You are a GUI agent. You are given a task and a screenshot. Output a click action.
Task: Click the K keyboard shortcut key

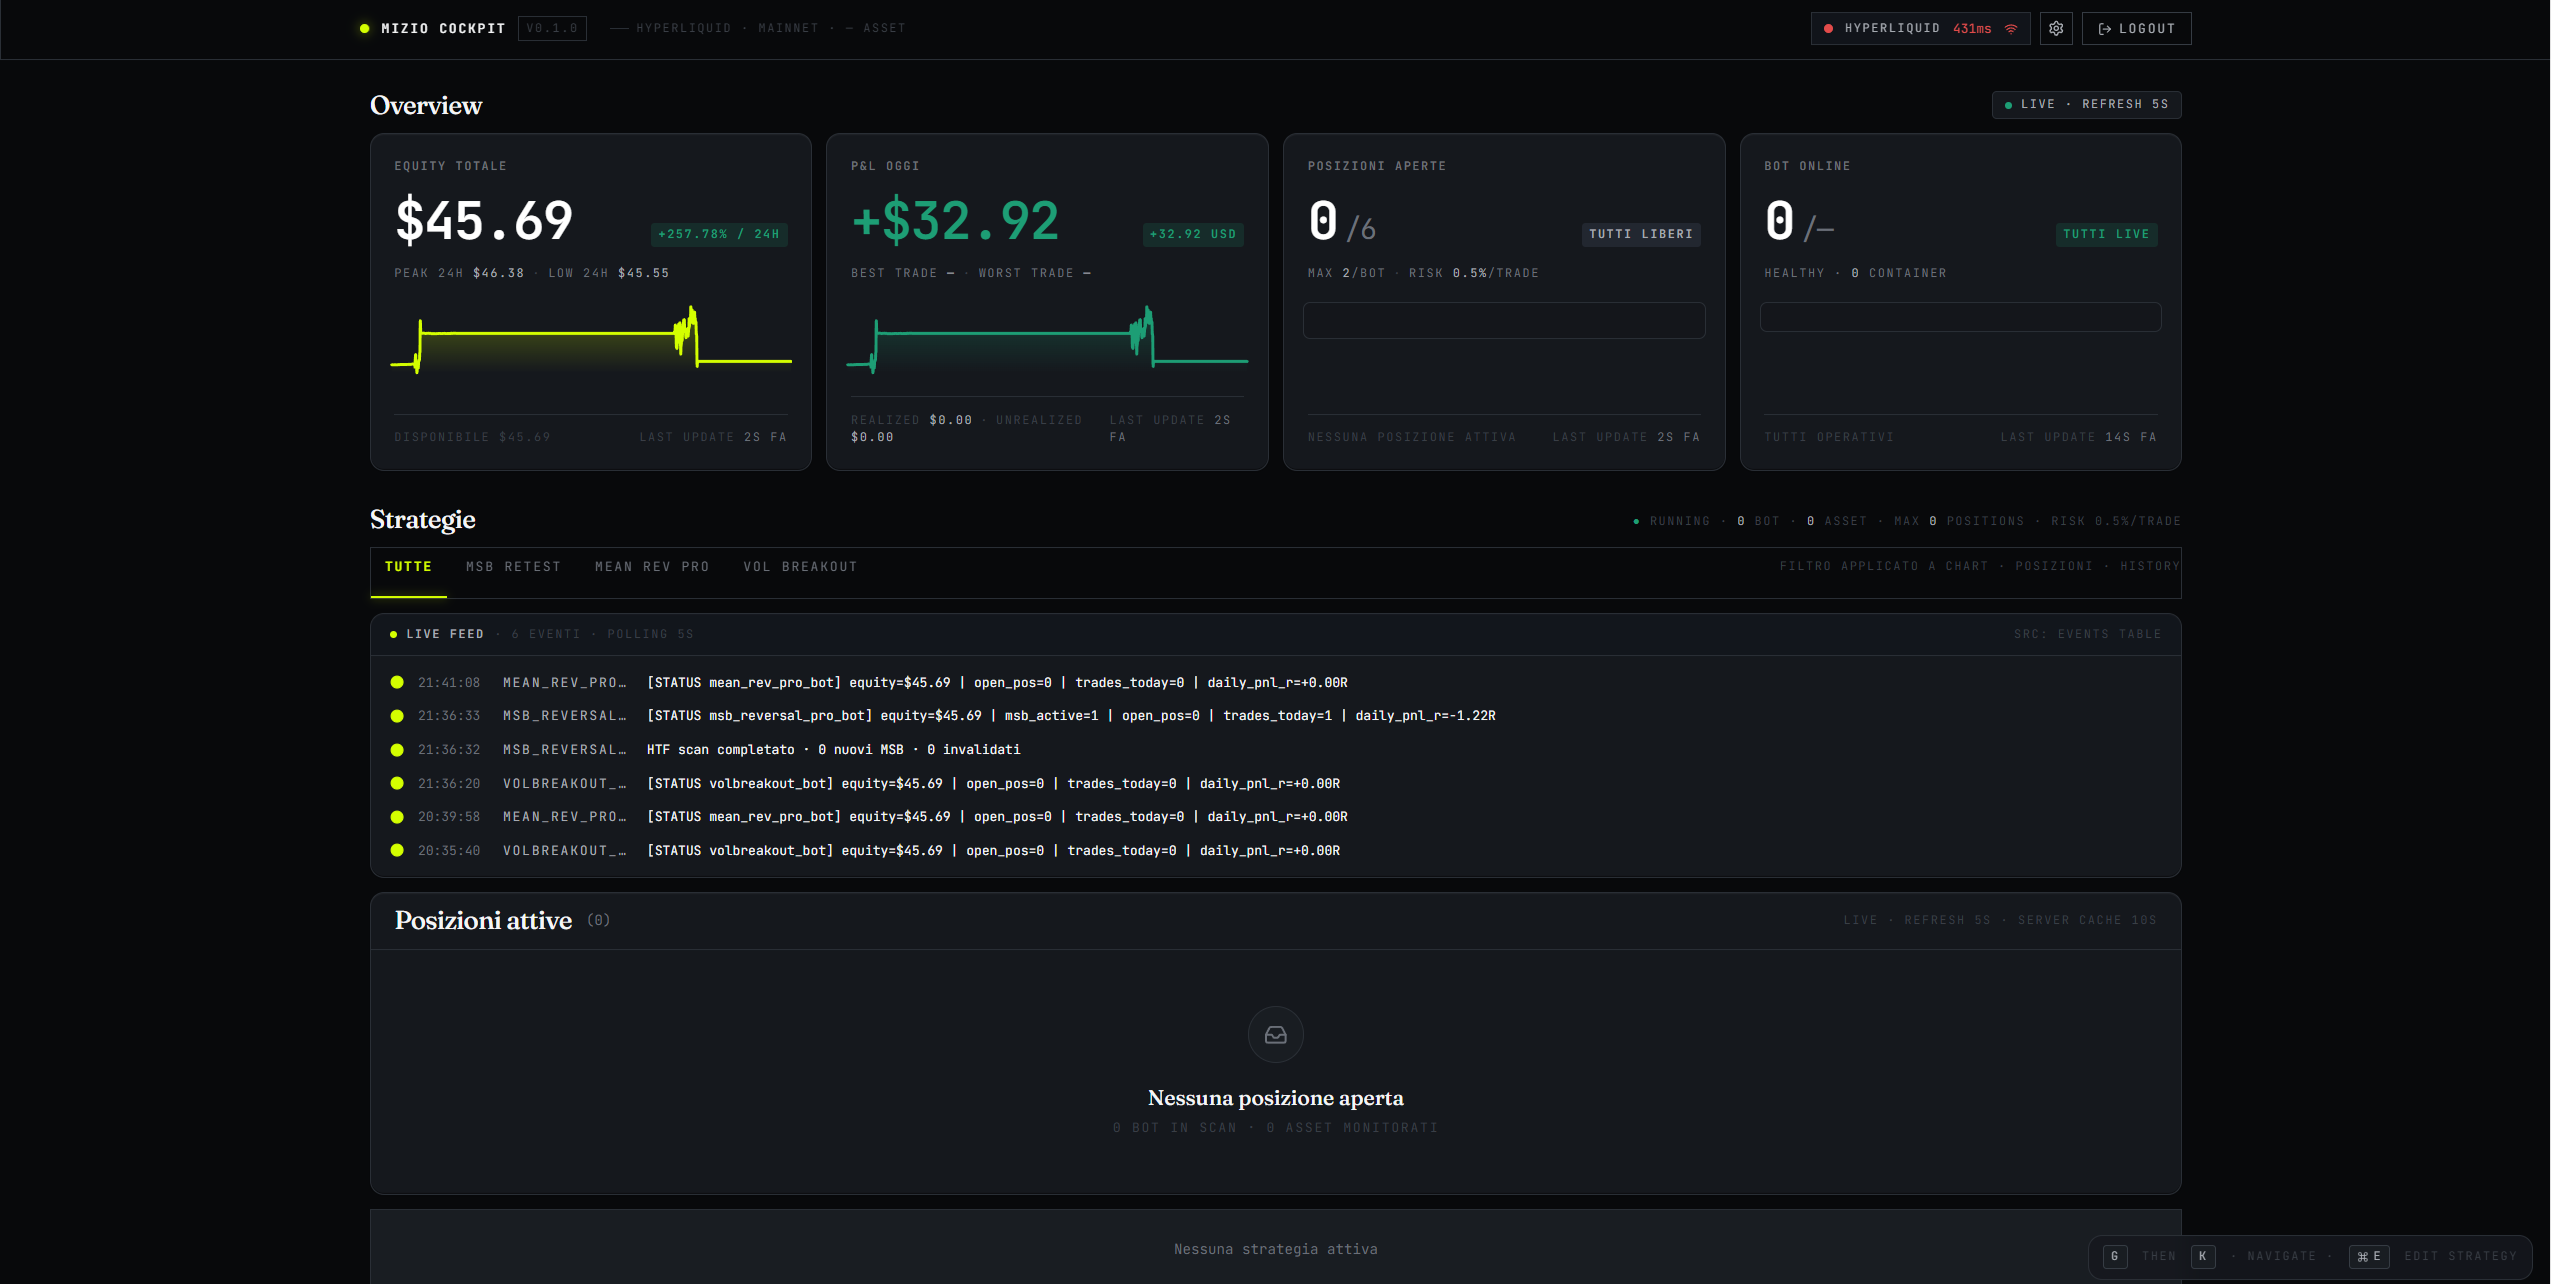pos(2203,1257)
